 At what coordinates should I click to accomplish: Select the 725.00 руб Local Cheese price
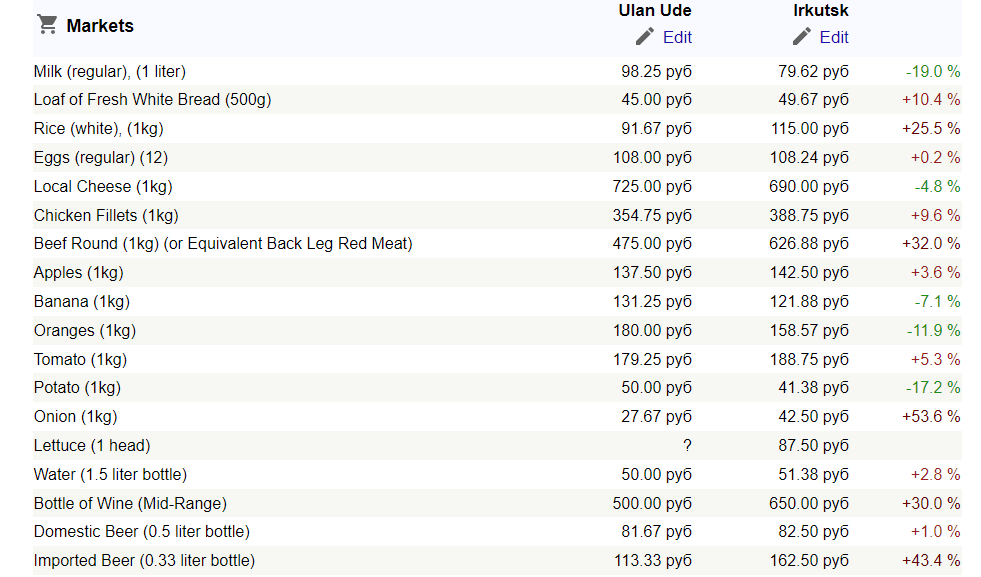coord(652,187)
